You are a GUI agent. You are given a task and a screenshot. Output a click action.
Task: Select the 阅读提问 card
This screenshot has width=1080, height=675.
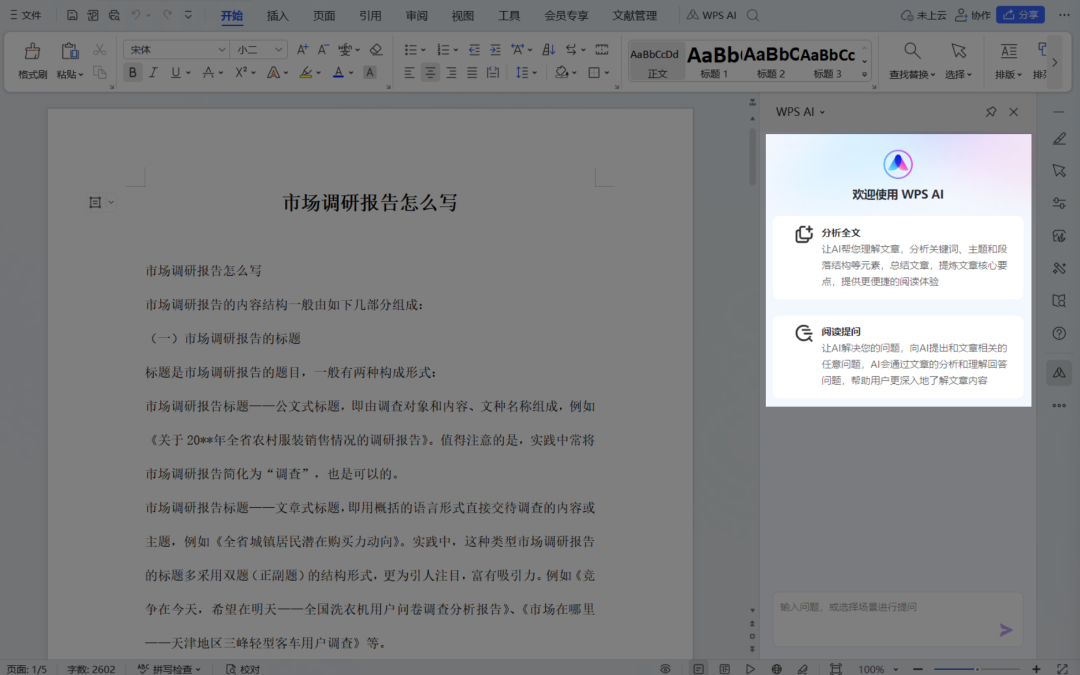pyautogui.click(x=898, y=356)
